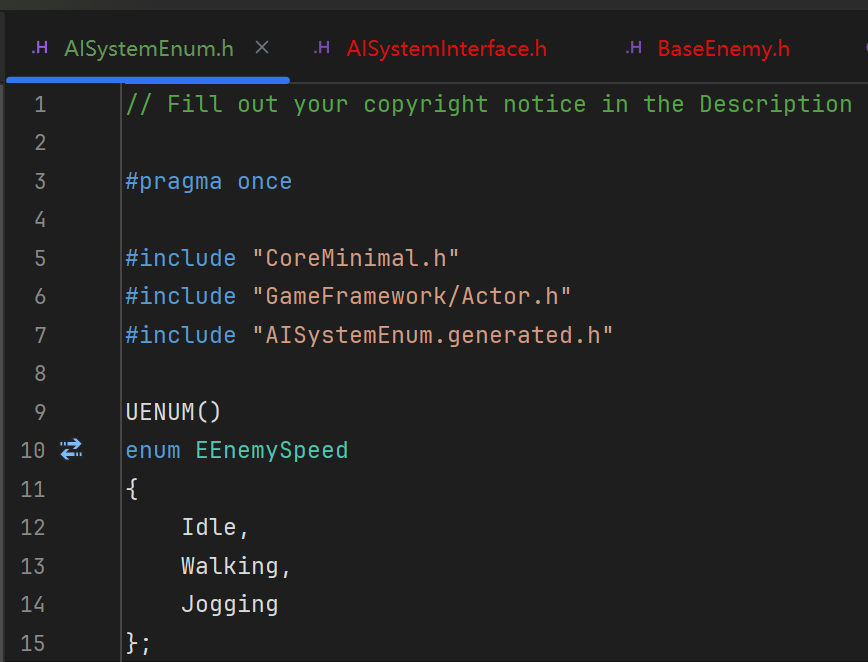Click the EEnemySpeed enum name
The height and width of the screenshot is (662, 868).
coord(272,451)
